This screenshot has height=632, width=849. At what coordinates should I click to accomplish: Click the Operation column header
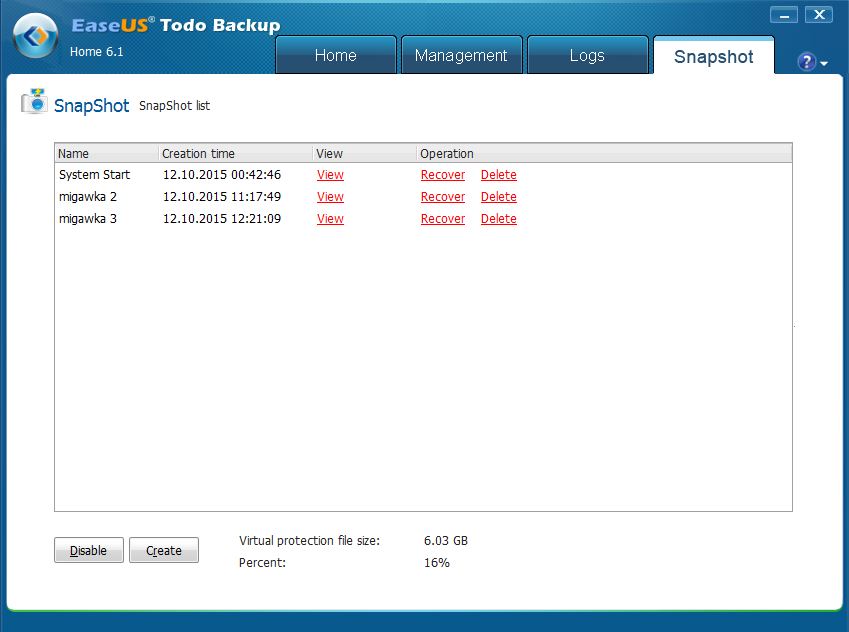tap(604, 153)
